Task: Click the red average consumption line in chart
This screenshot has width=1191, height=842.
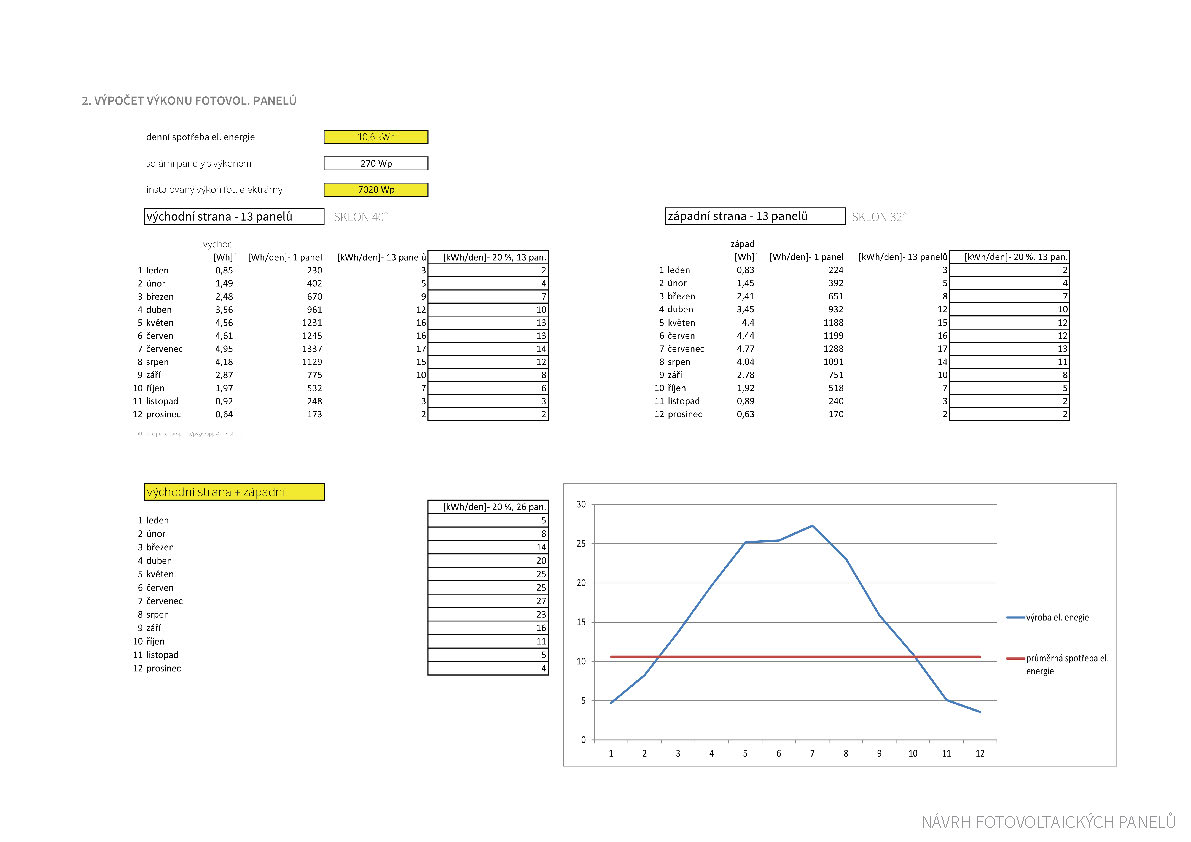Action: (780, 657)
